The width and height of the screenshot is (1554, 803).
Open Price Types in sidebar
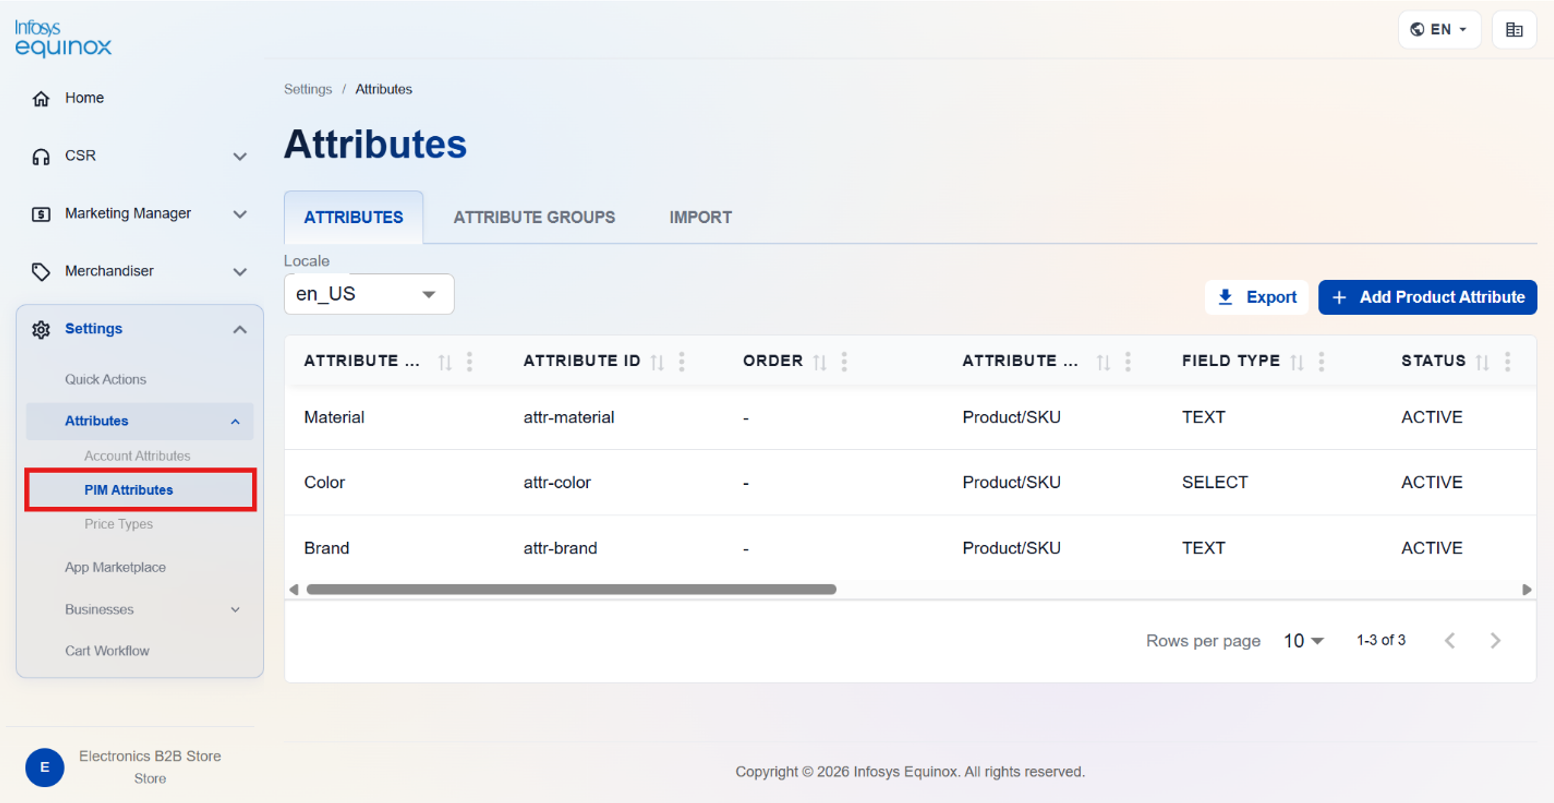point(118,524)
